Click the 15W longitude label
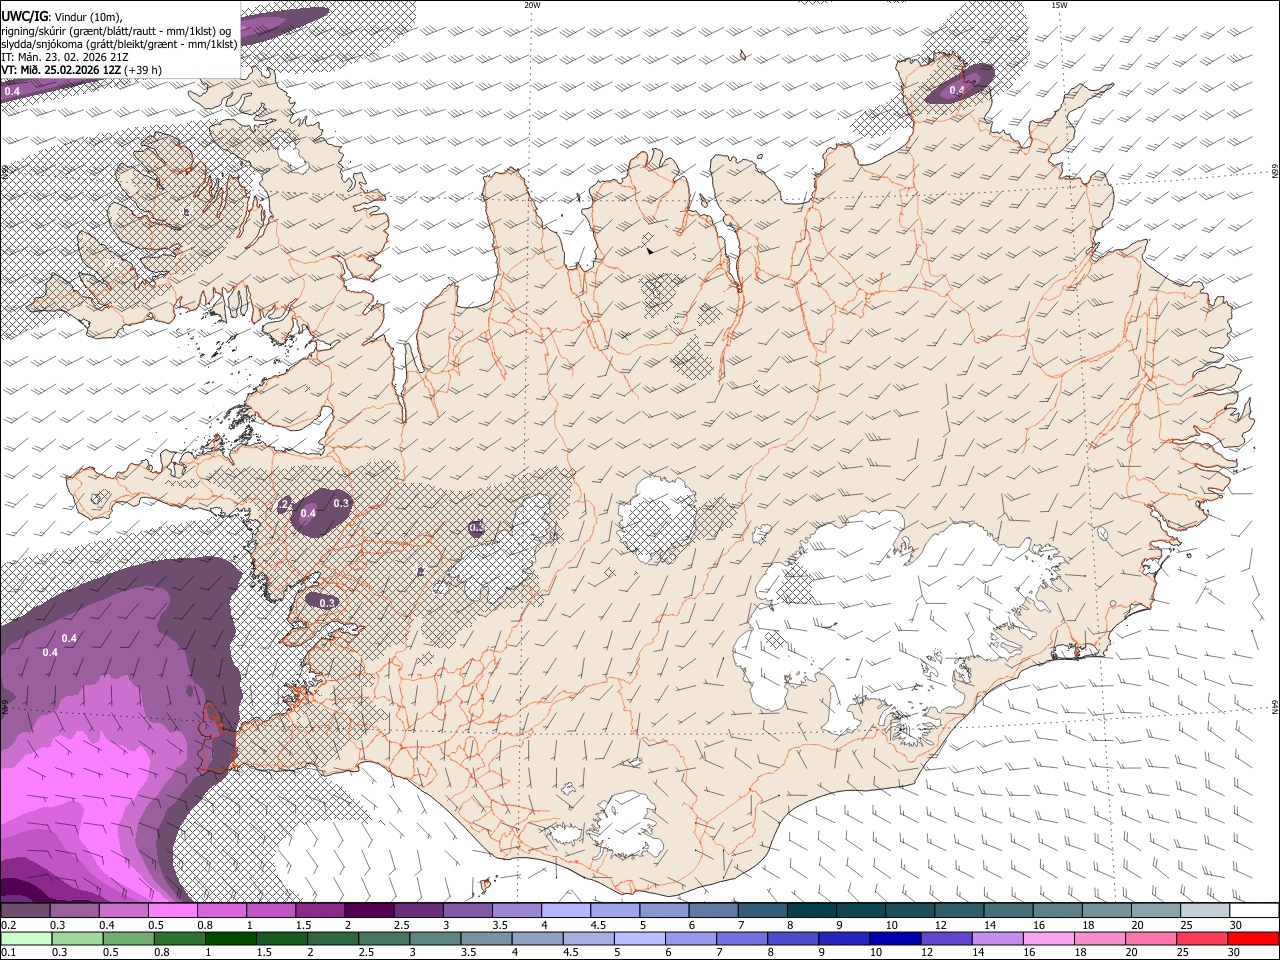Image resolution: width=1280 pixels, height=960 pixels. click(1059, 5)
